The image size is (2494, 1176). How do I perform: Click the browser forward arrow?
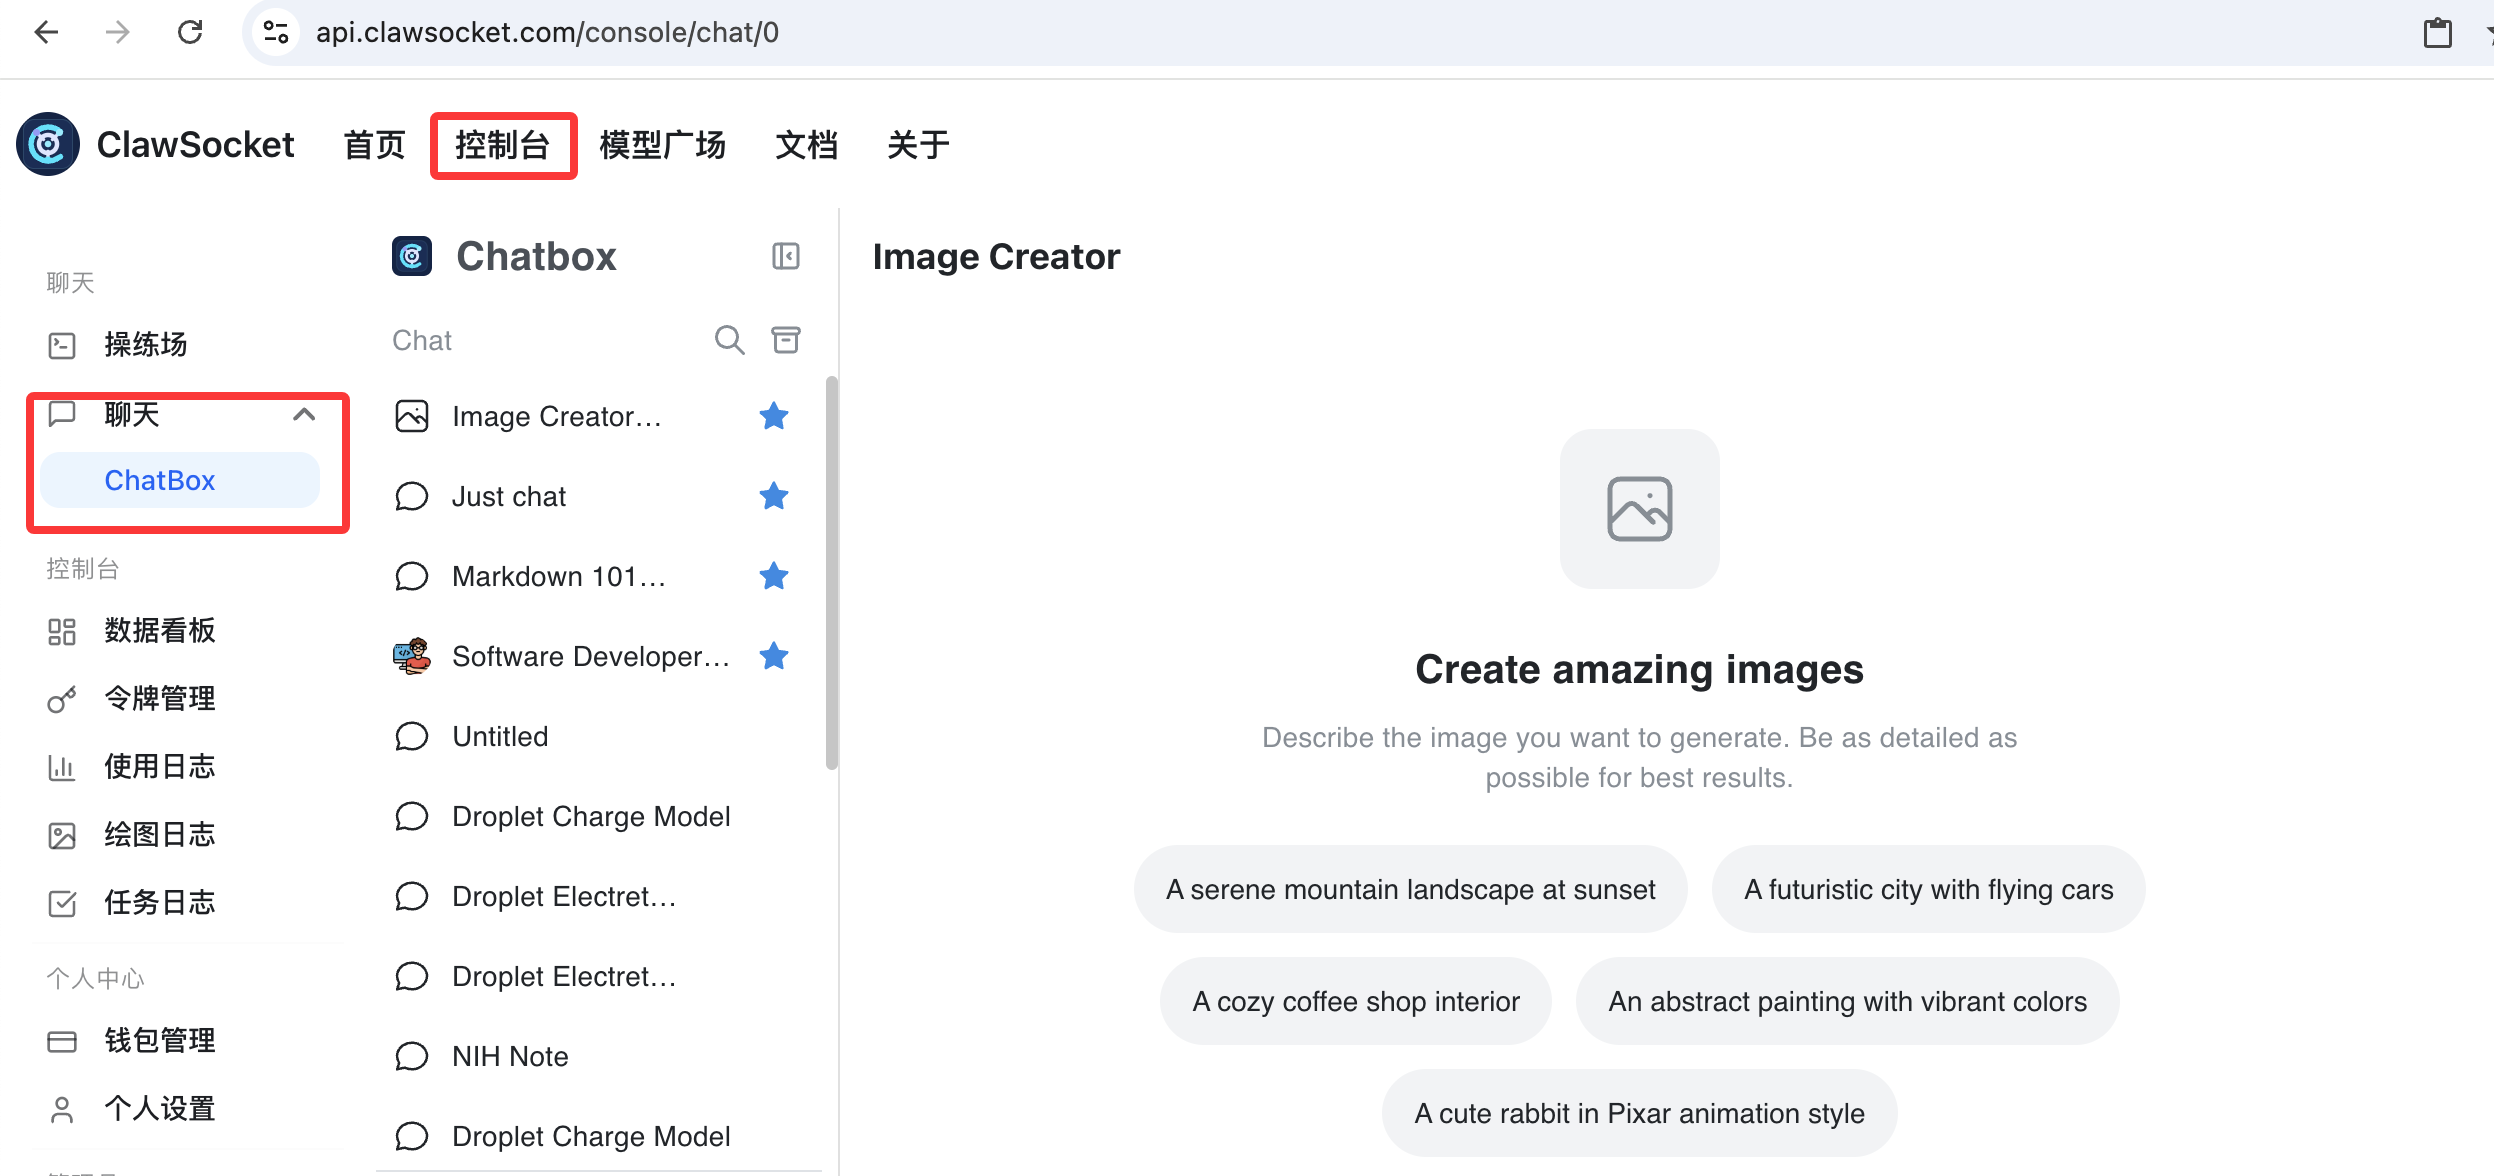click(x=118, y=33)
